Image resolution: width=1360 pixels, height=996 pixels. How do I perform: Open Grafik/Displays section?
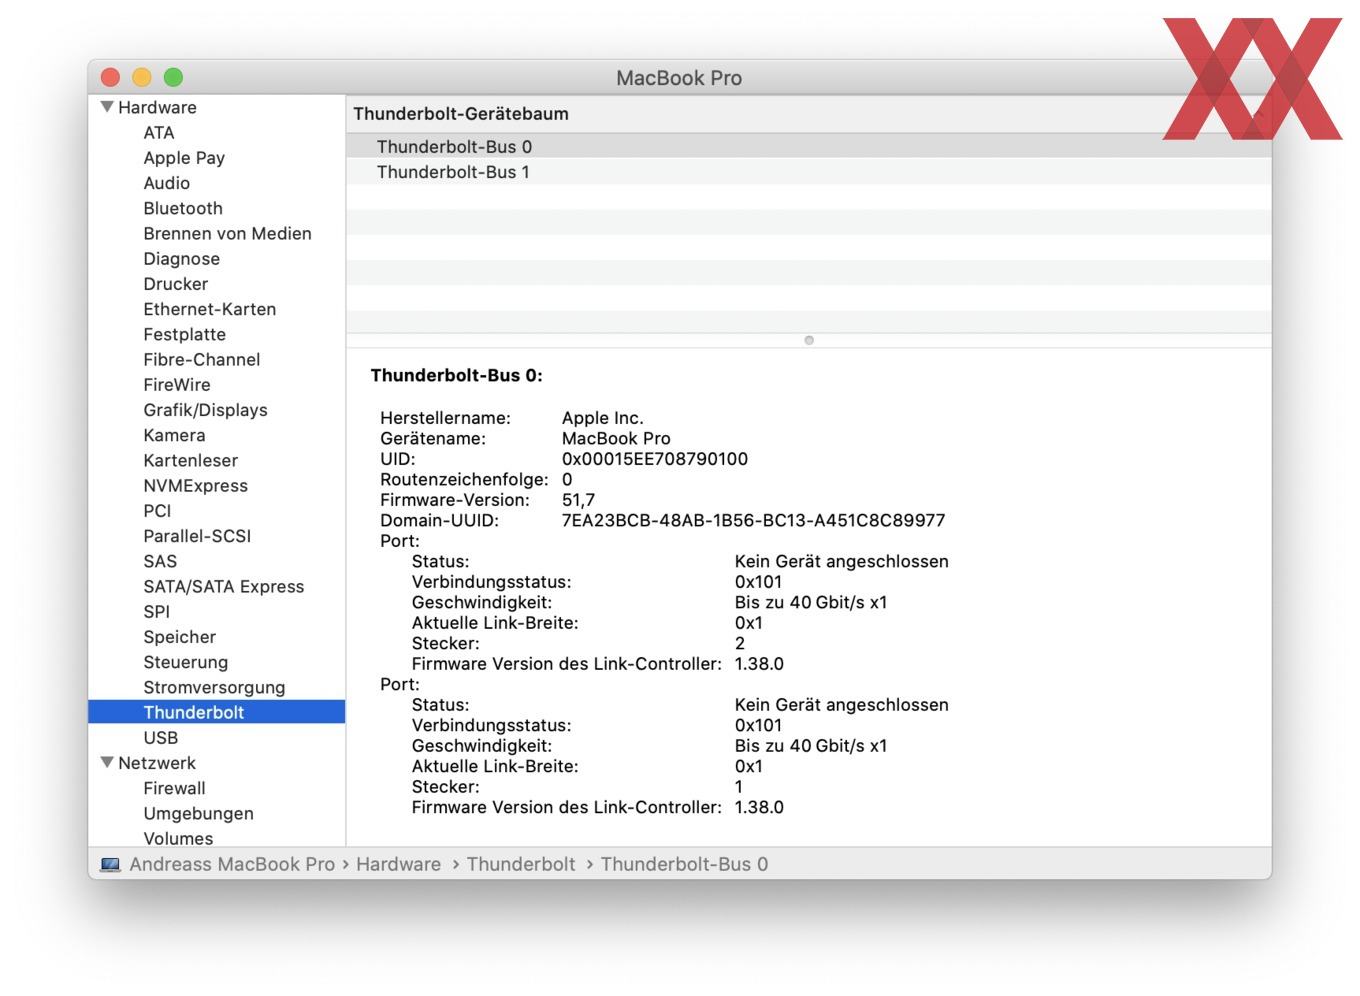coord(206,410)
